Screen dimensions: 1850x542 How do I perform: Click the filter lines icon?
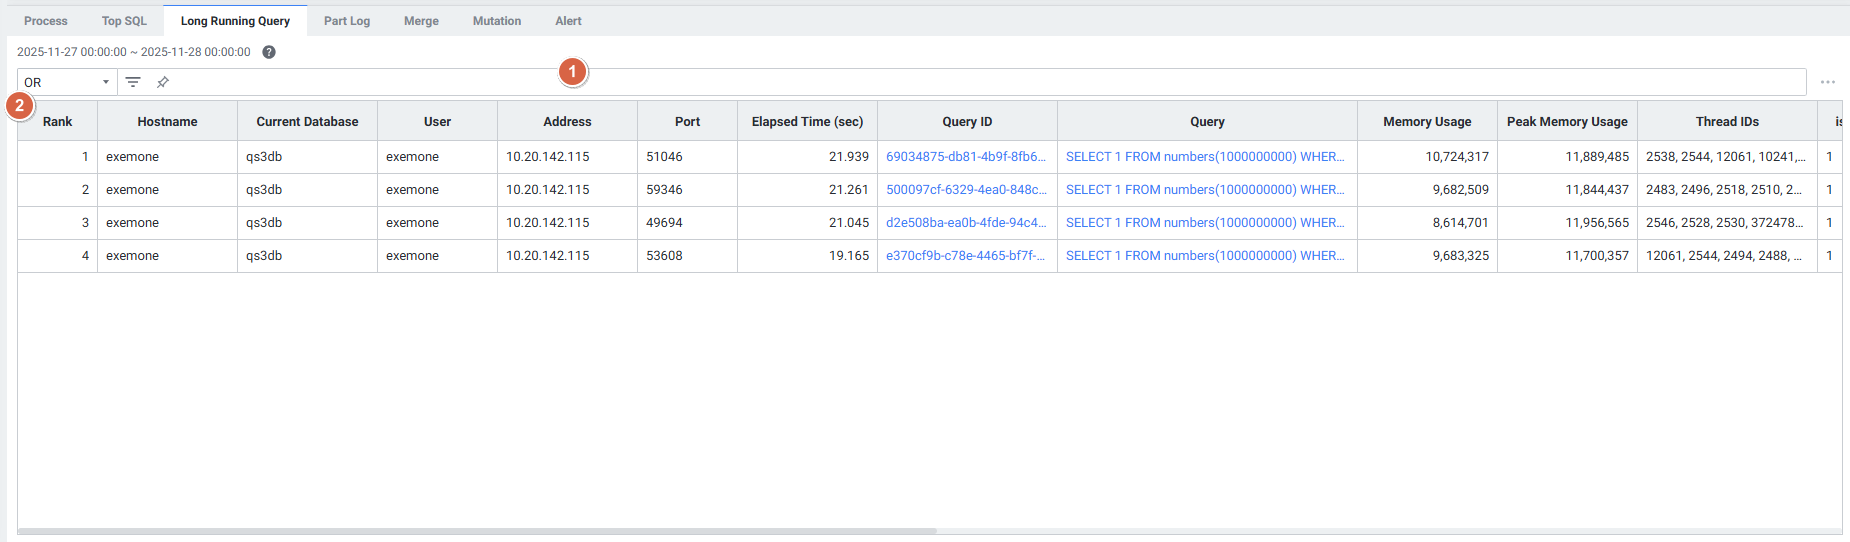tap(133, 82)
